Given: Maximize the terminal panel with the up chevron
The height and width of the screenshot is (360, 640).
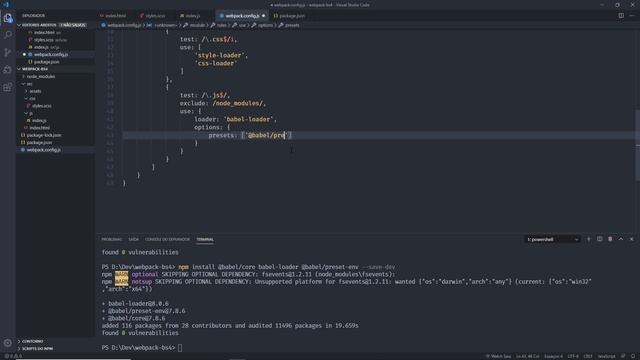Looking at the screenshot, I should 621,239.
